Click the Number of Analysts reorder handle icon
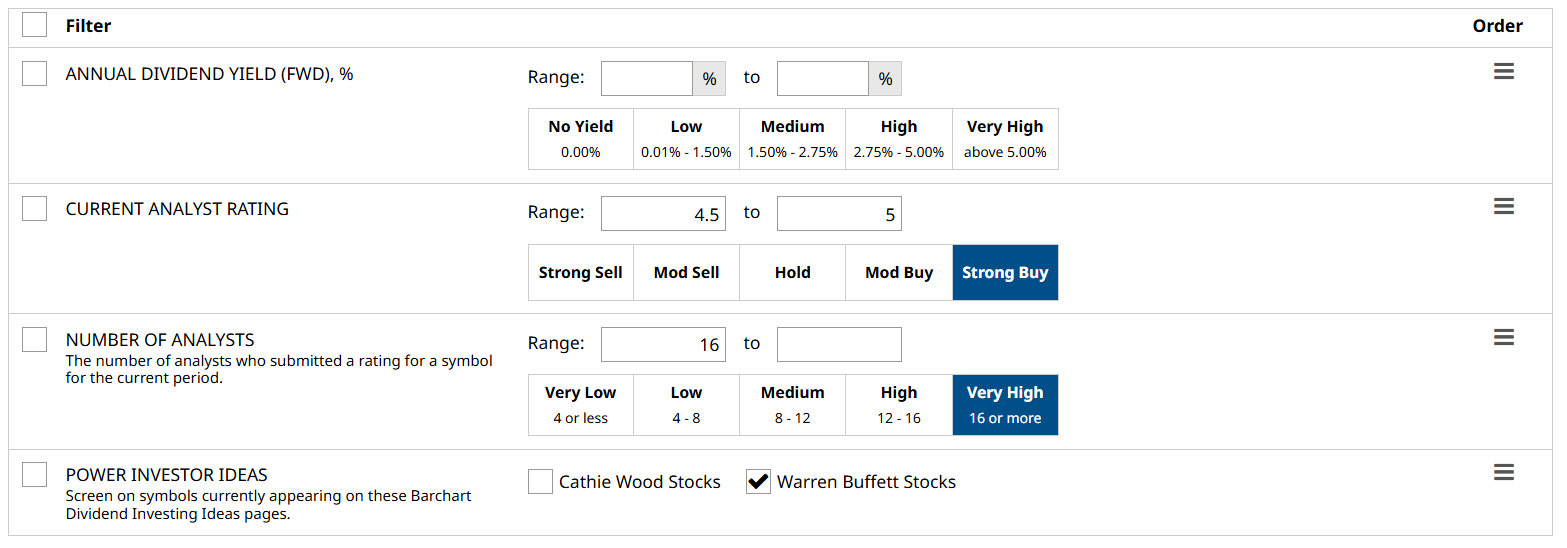The image size is (1567, 548). click(x=1503, y=338)
